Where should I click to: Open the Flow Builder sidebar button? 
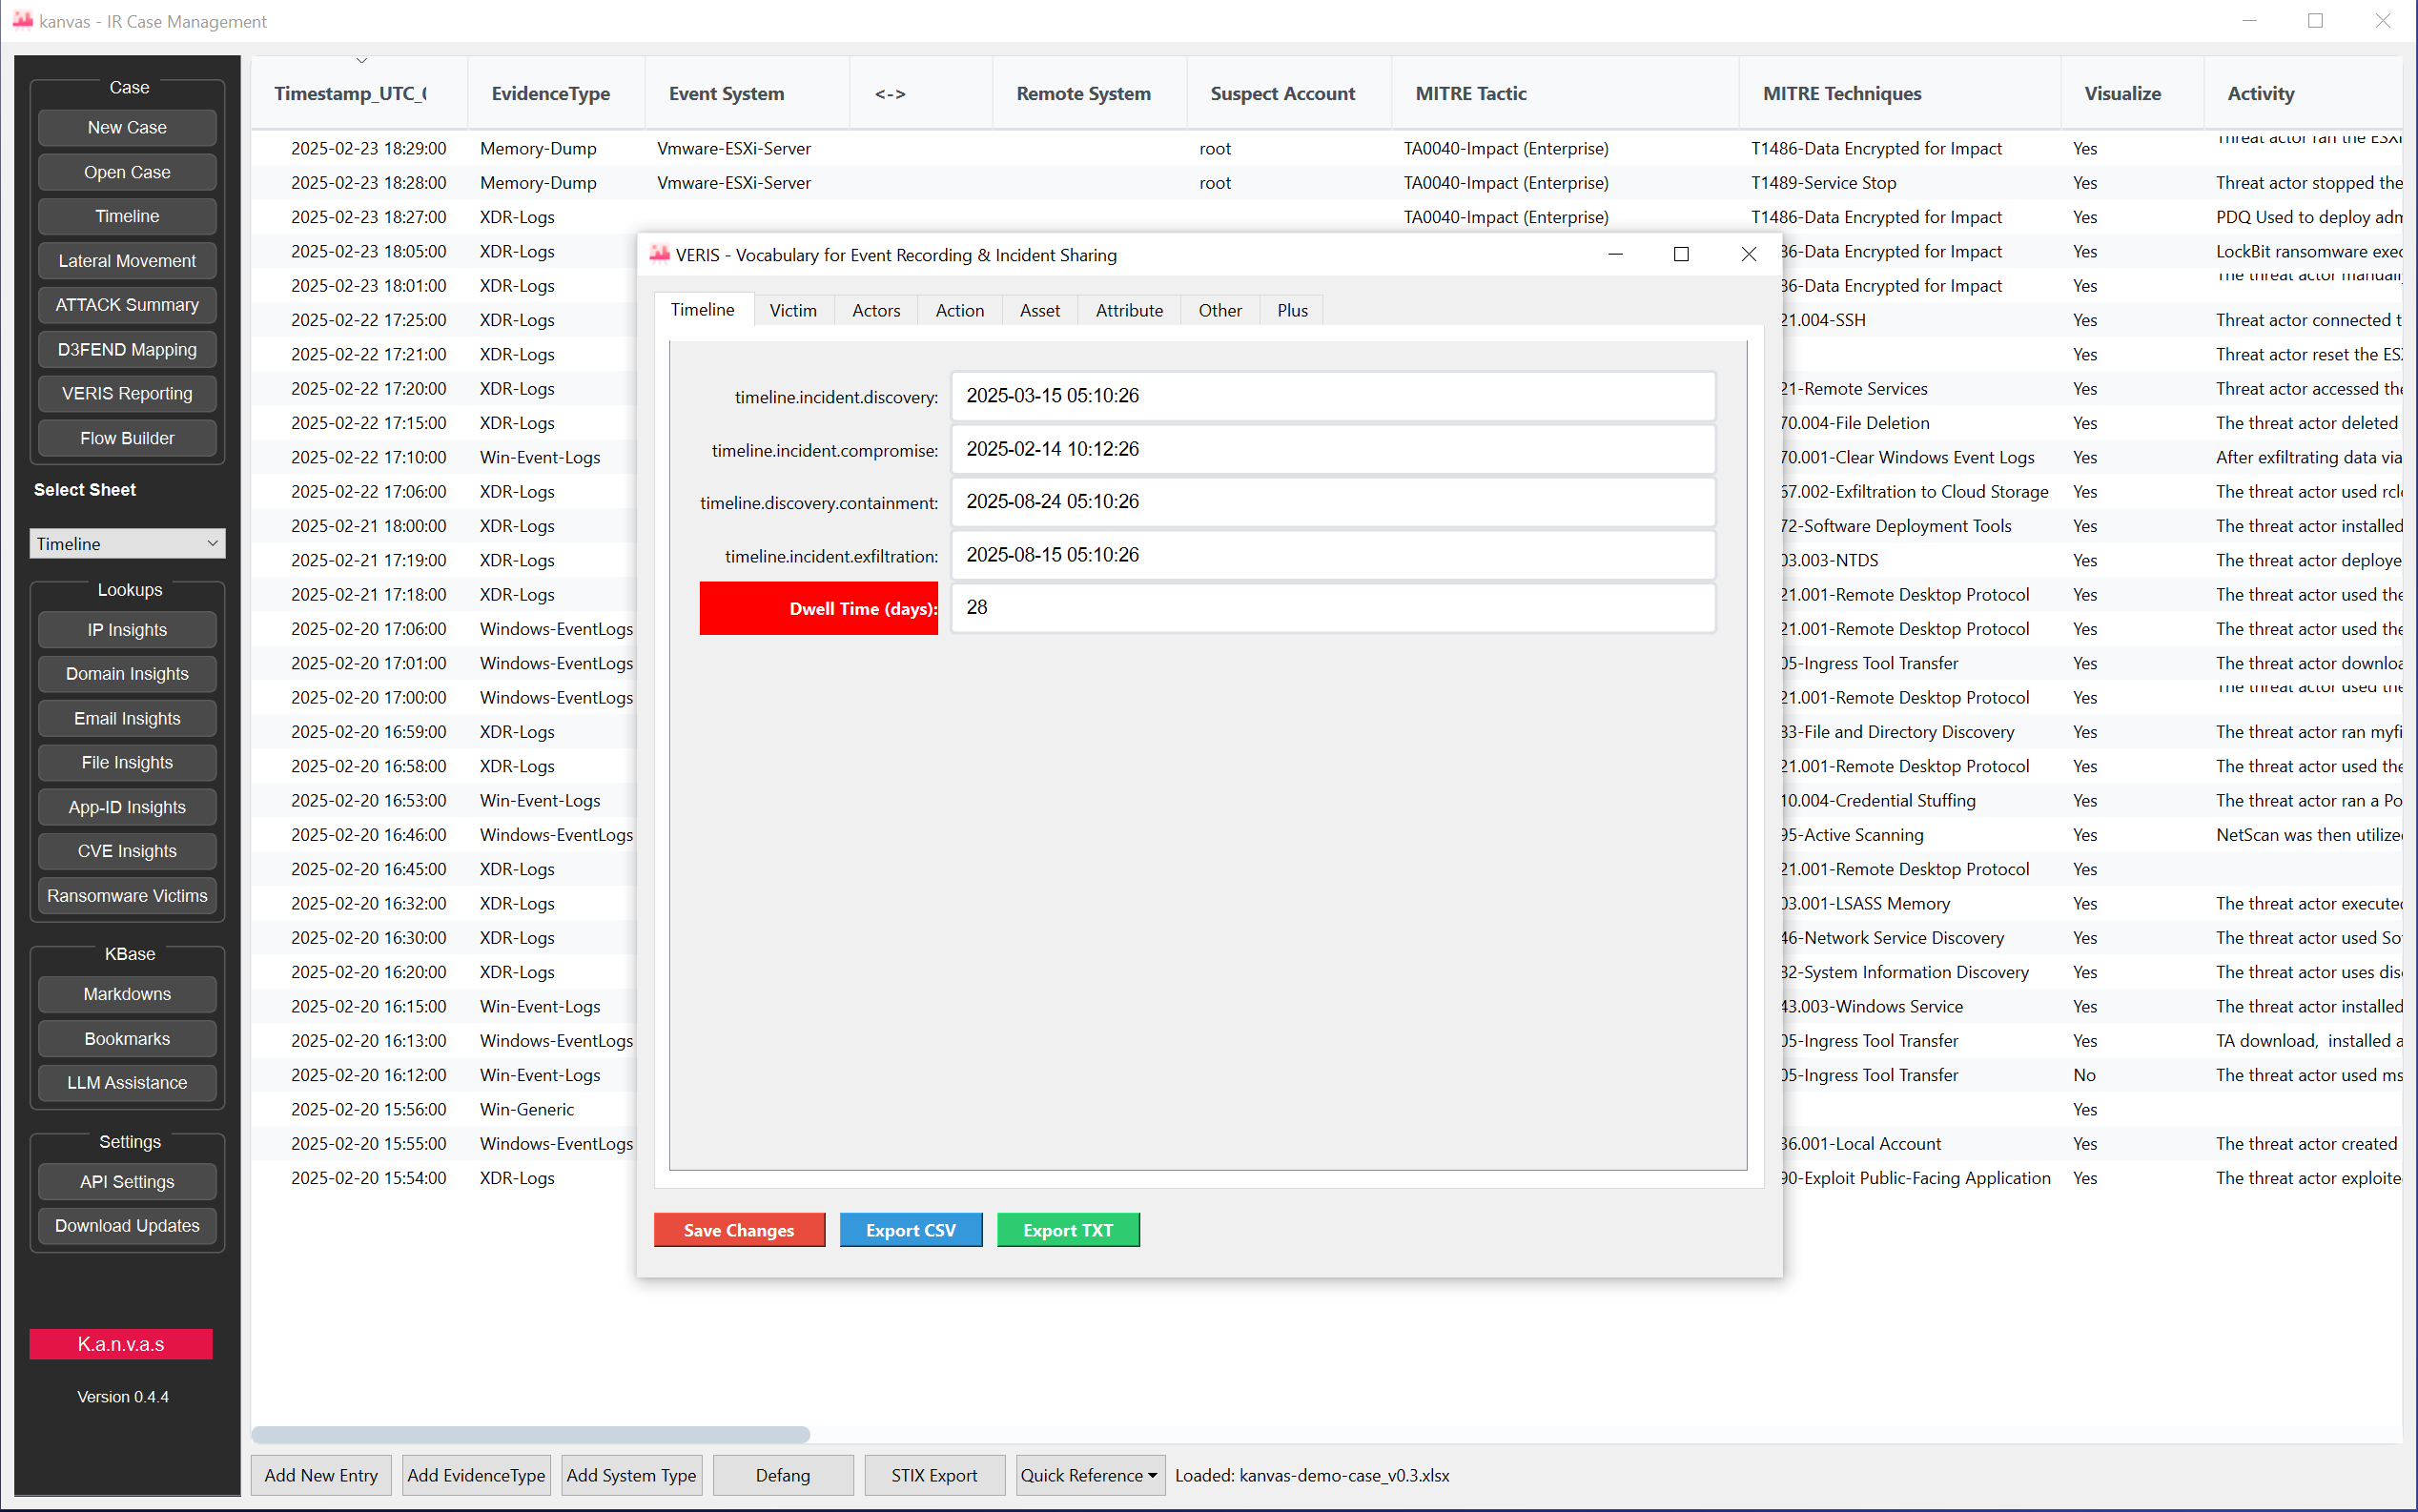[127, 438]
